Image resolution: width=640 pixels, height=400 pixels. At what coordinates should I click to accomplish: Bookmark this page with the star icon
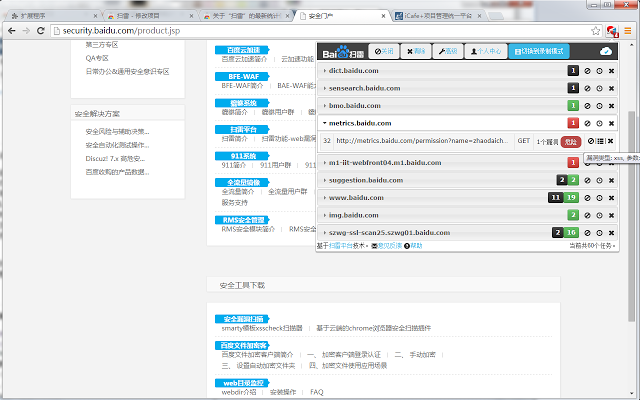pos(596,31)
